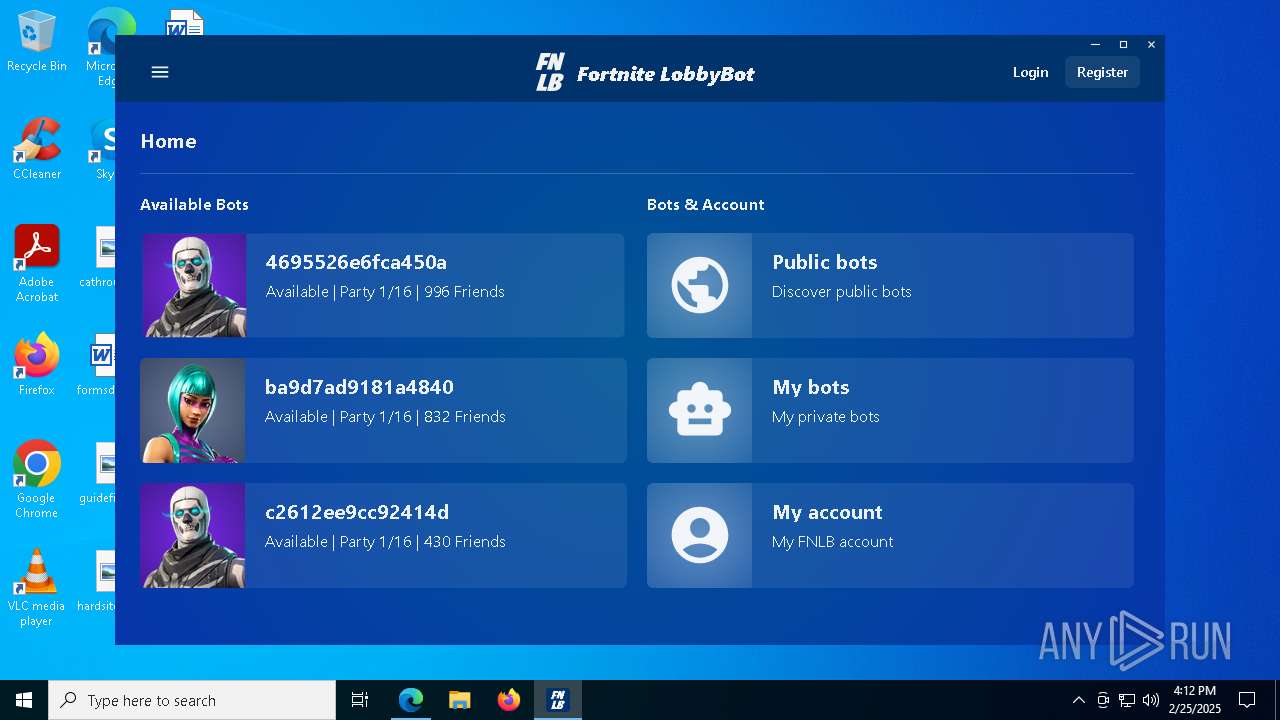Click the network tray icon
The image size is (1280, 720).
point(1127,700)
